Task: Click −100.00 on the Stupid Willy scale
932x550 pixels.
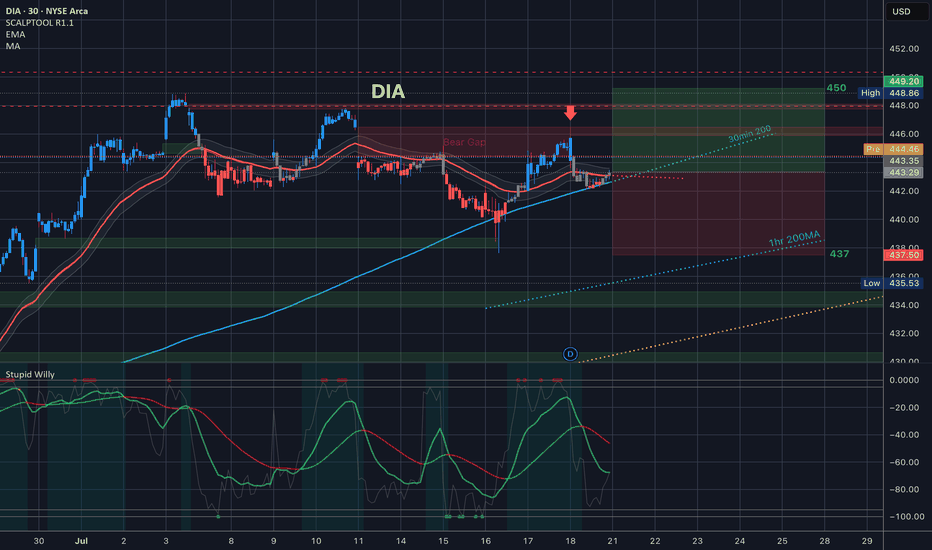Action: coord(904,517)
